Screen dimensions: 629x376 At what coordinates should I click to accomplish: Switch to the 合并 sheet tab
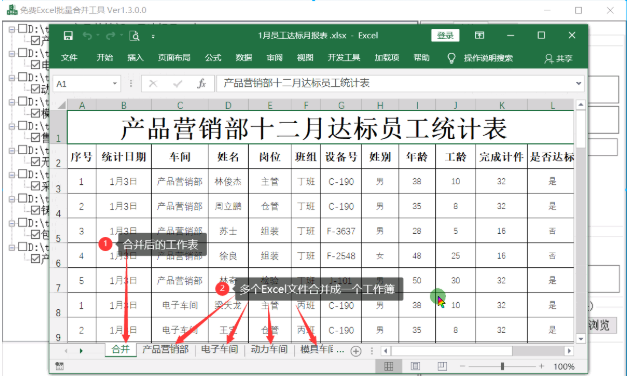121,350
